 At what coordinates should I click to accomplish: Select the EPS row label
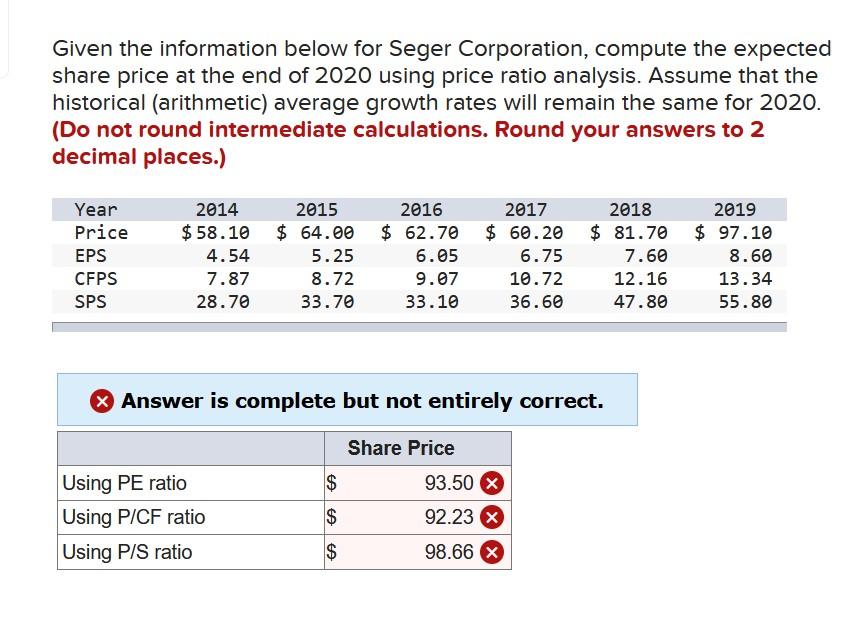(90, 255)
